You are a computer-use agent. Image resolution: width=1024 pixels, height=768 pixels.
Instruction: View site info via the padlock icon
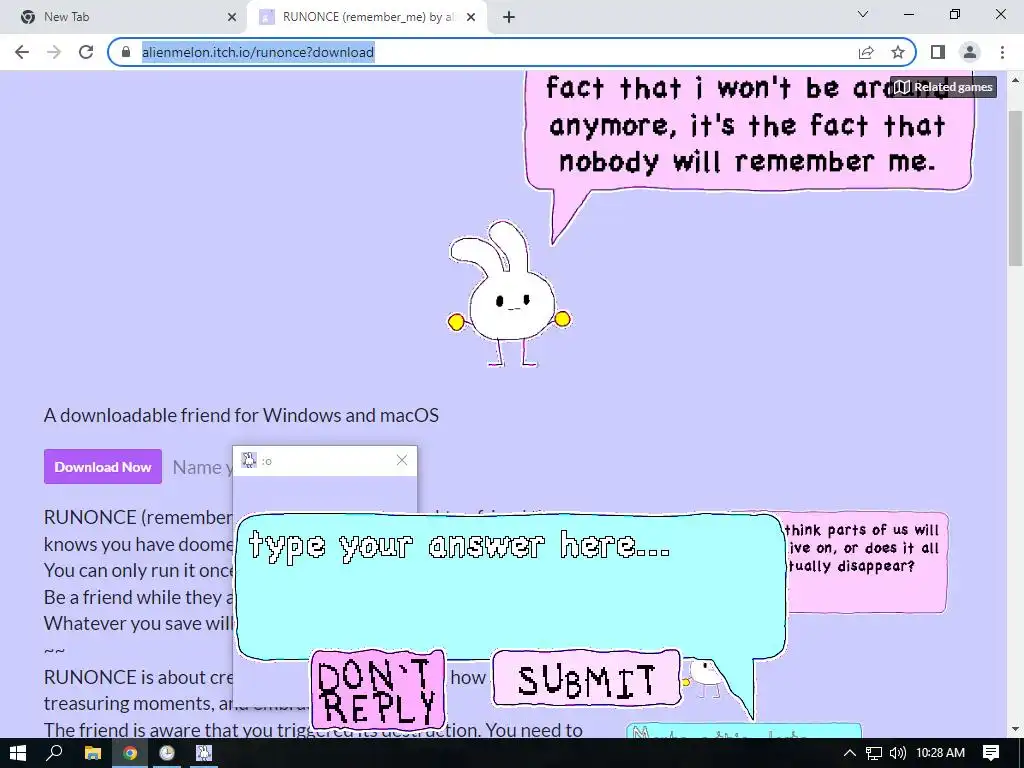126,52
